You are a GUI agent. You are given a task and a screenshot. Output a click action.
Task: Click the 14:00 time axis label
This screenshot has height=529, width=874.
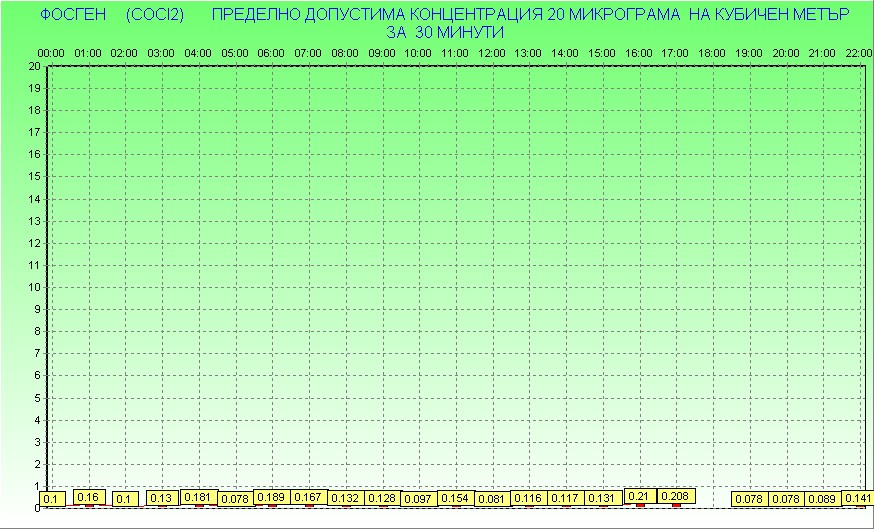click(x=565, y=54)
